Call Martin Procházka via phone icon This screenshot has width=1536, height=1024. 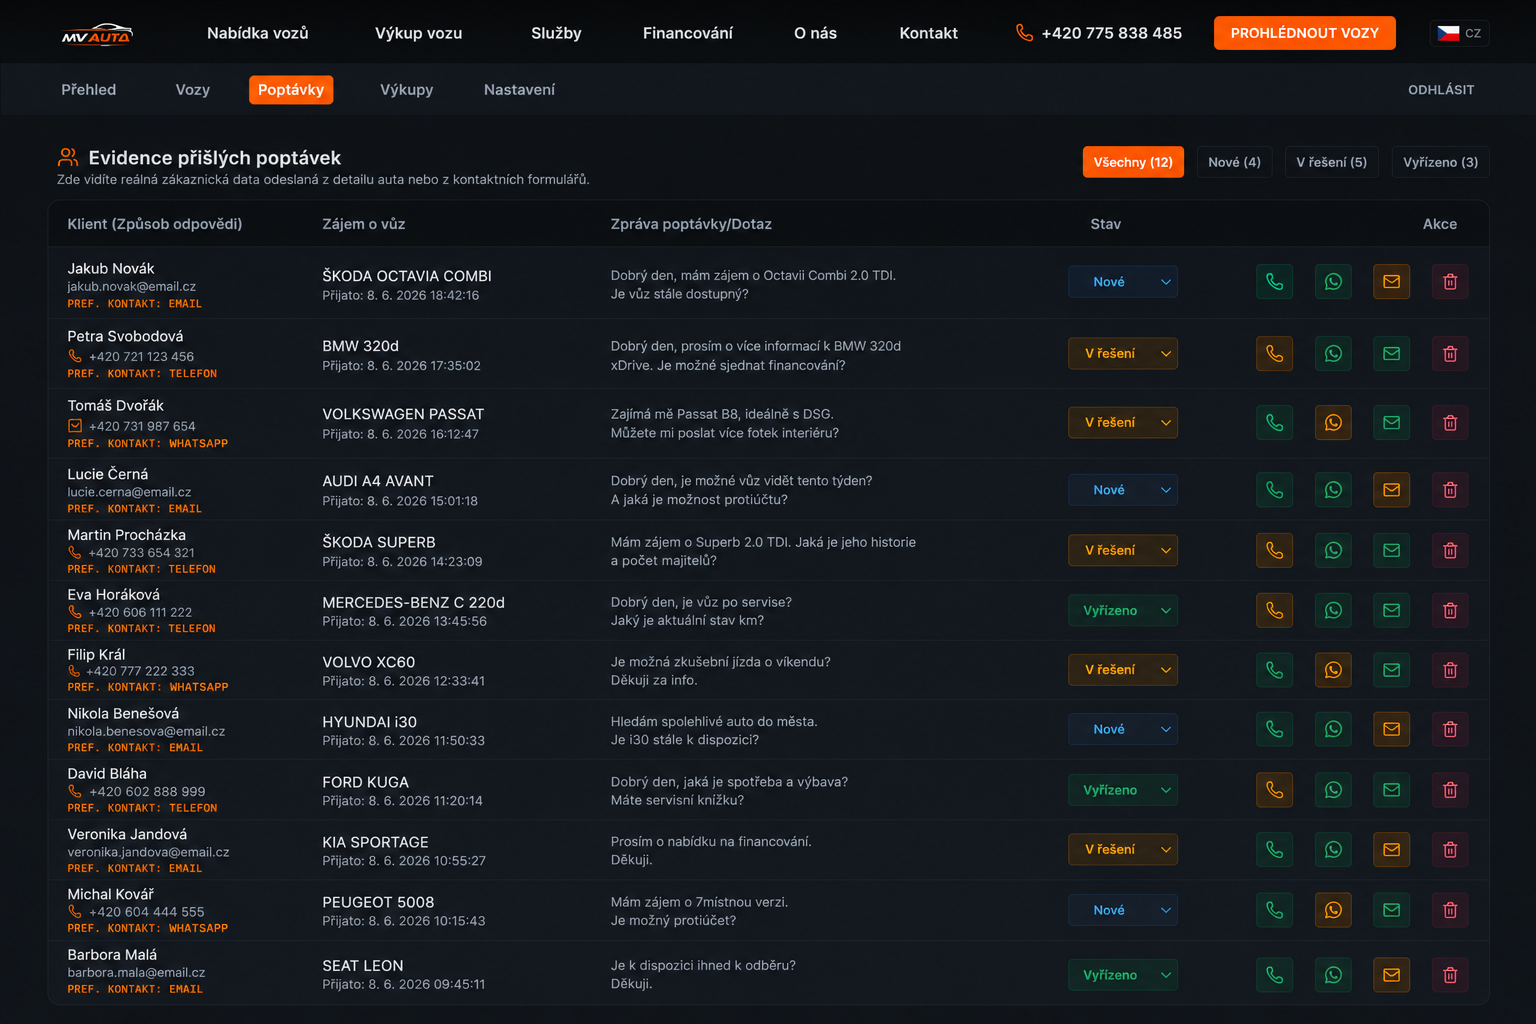[x=1274, y=550]
